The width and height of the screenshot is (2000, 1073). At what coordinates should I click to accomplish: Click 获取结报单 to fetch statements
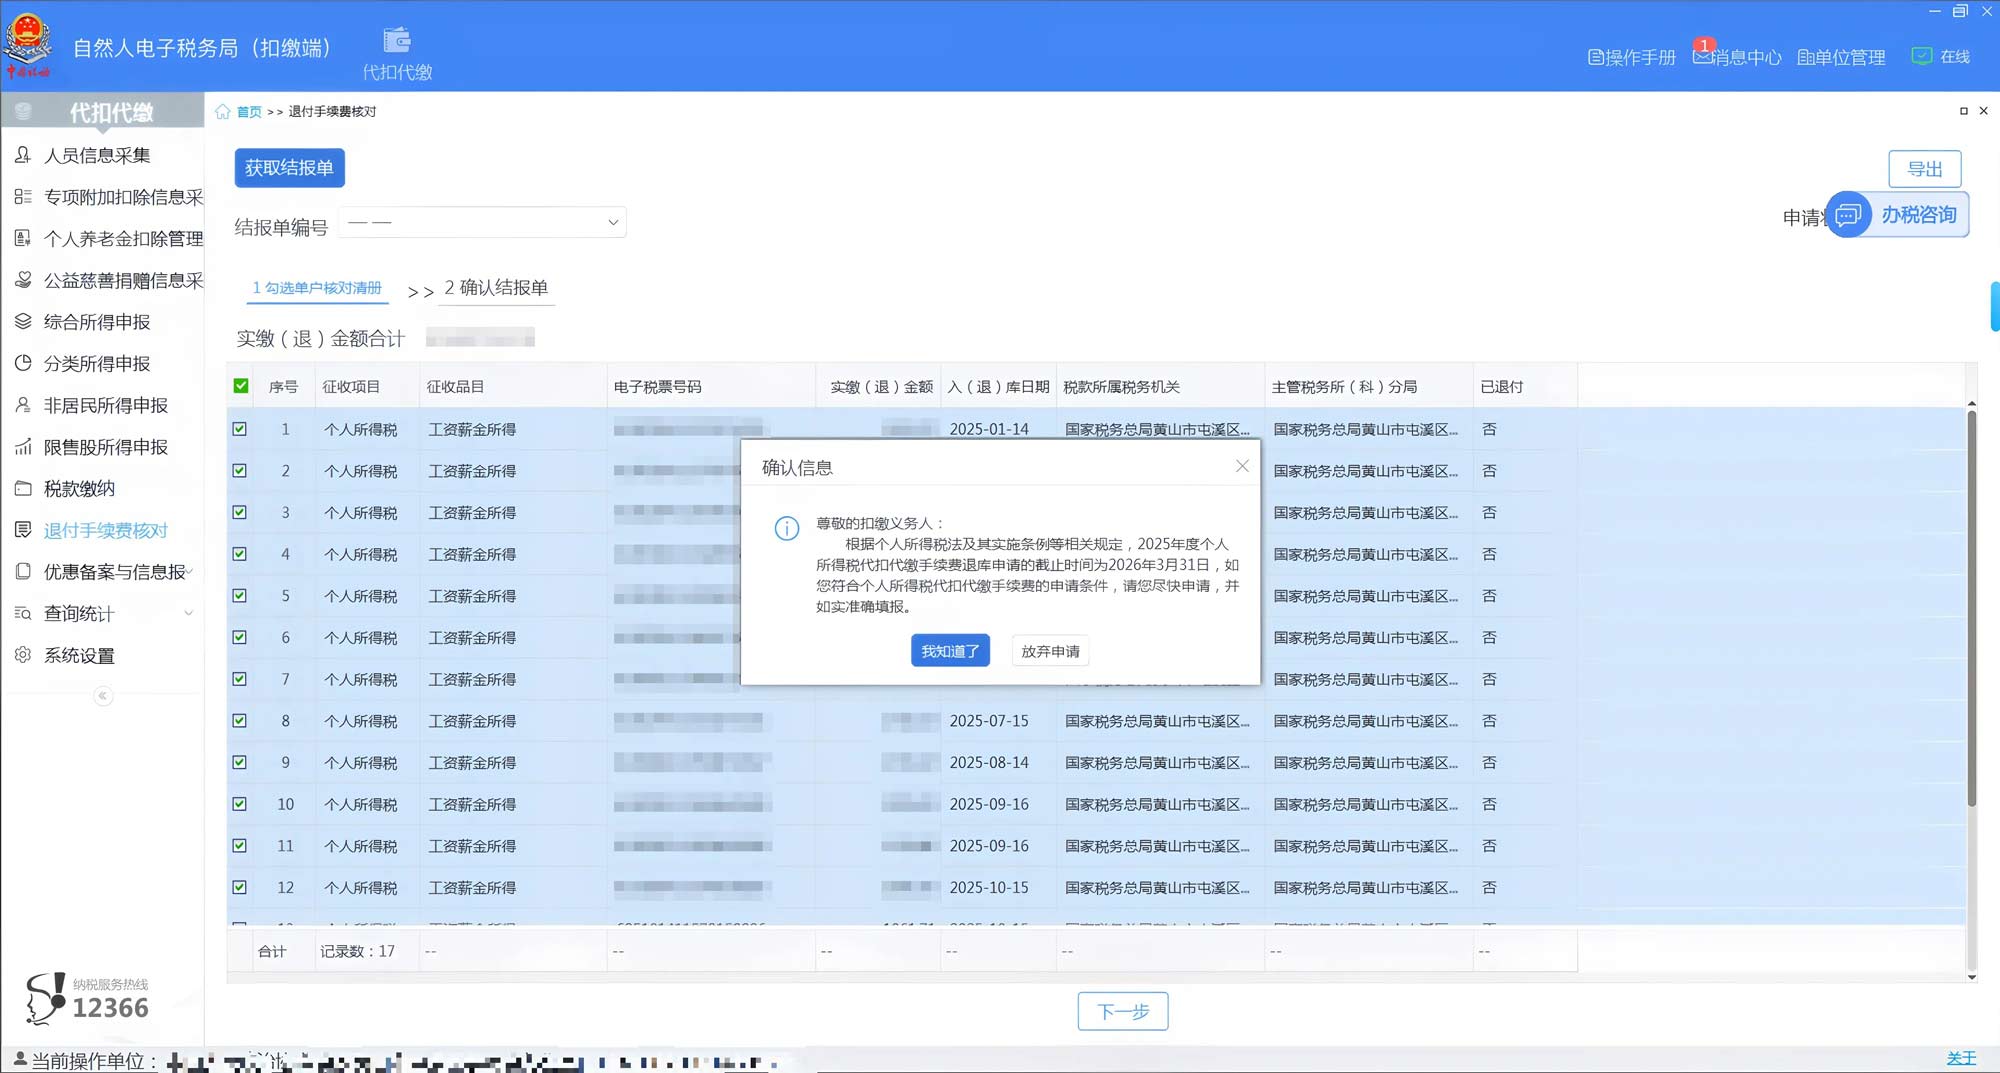click(x=289, y=168)
